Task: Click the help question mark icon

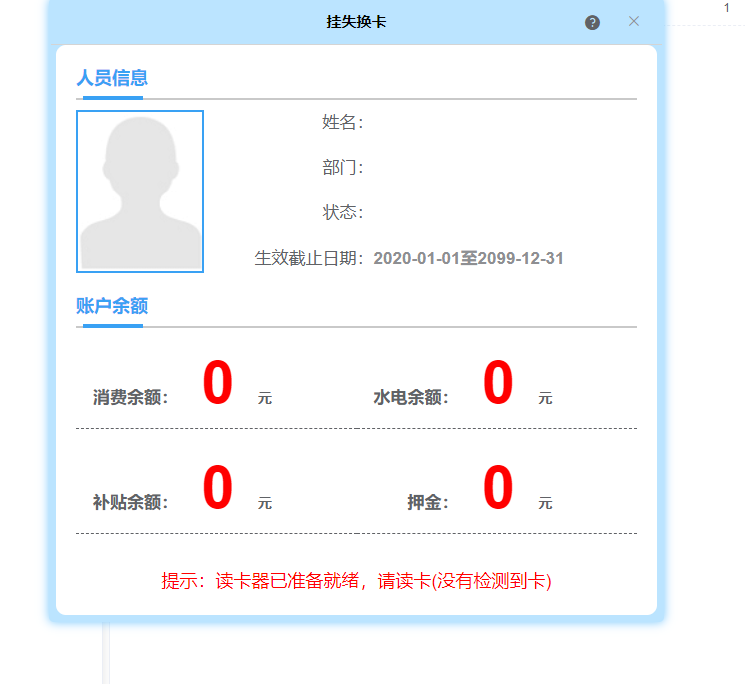Action: 592,22
